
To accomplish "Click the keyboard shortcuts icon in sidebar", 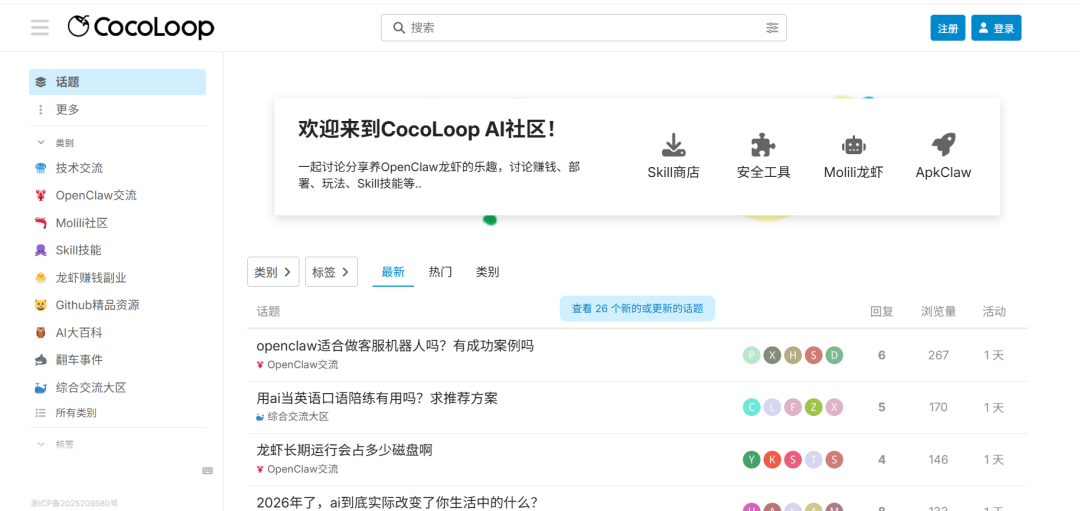I will point(207,470).
